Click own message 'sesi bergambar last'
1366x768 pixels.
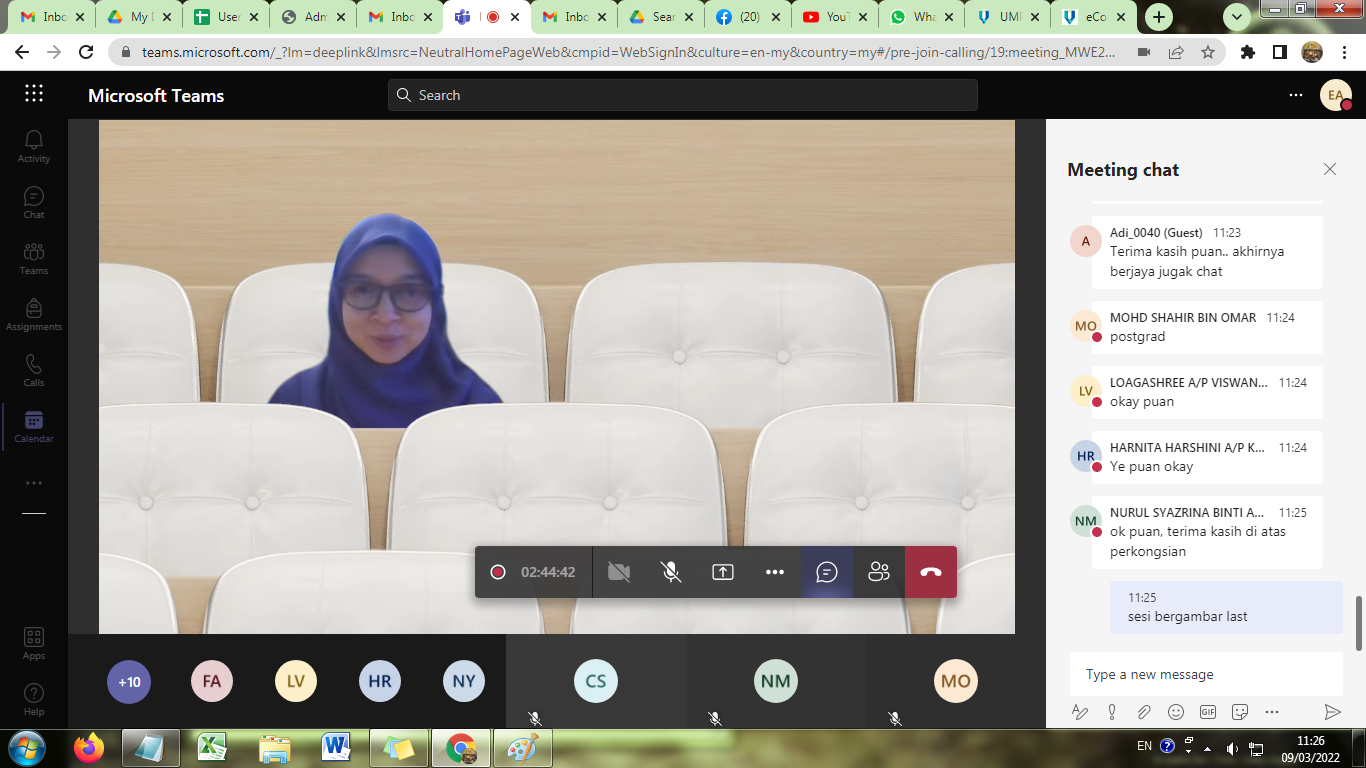tap(1226, 607)
